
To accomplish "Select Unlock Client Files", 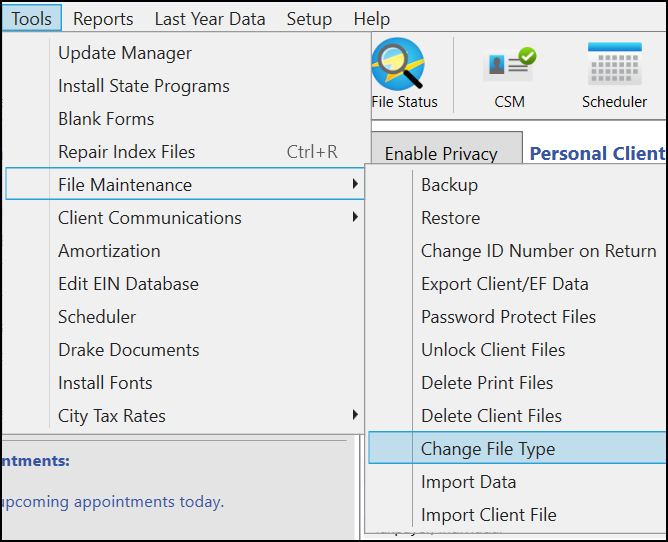I will [x=517, y=350].
